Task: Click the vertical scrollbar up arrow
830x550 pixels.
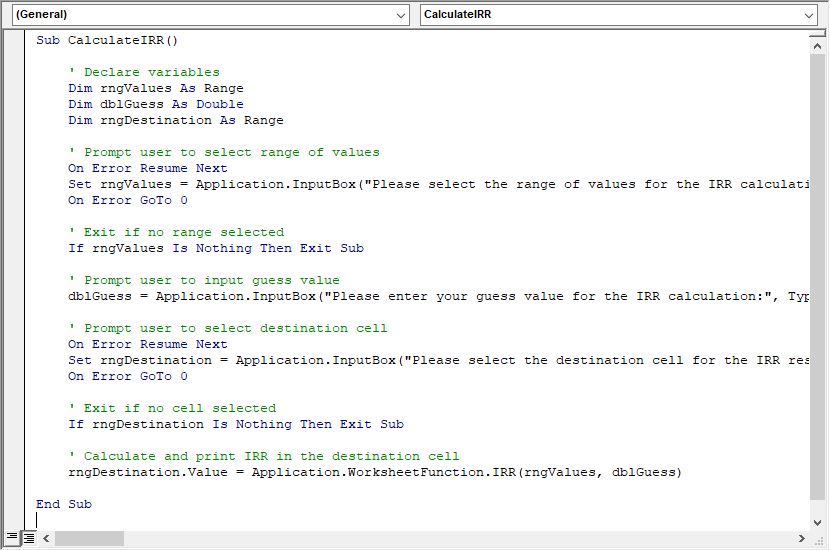Action: [x=817, y=47]
